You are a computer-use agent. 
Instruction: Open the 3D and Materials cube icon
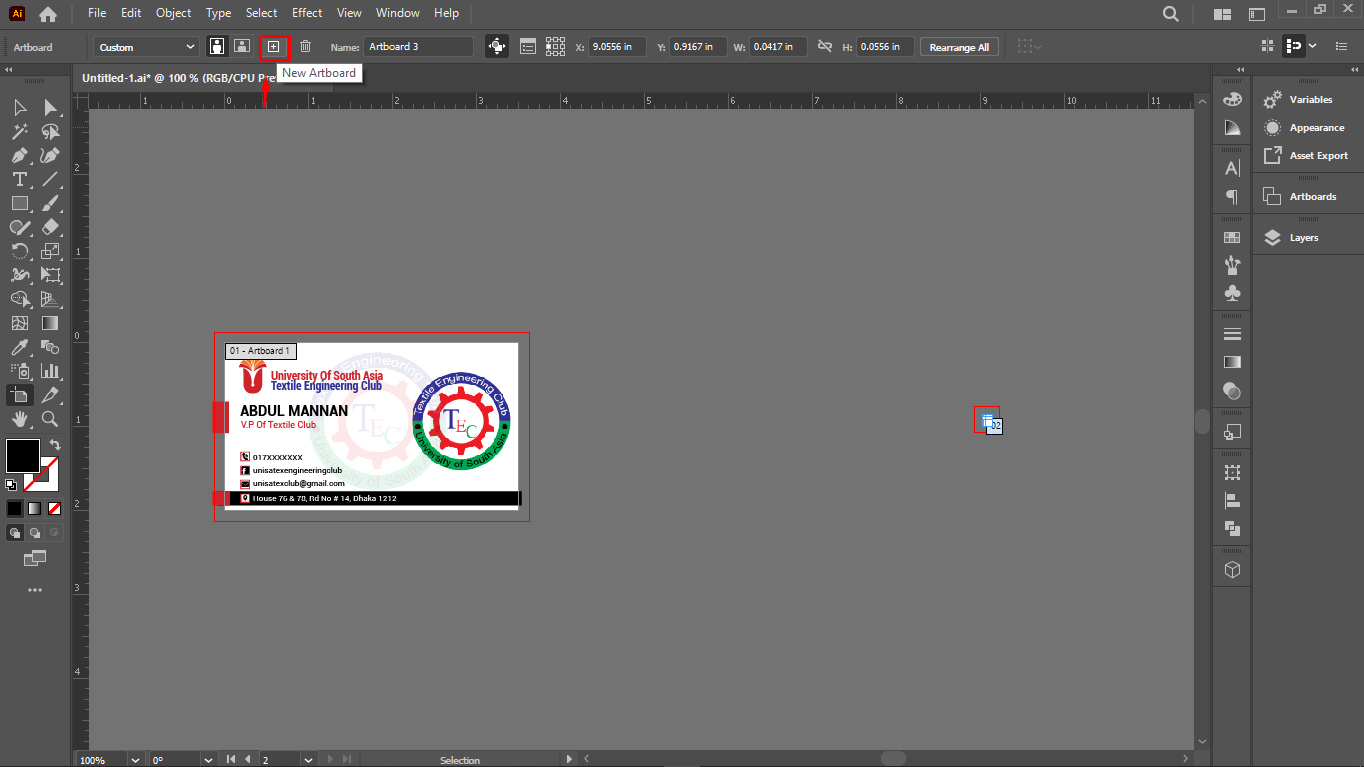1232,570
